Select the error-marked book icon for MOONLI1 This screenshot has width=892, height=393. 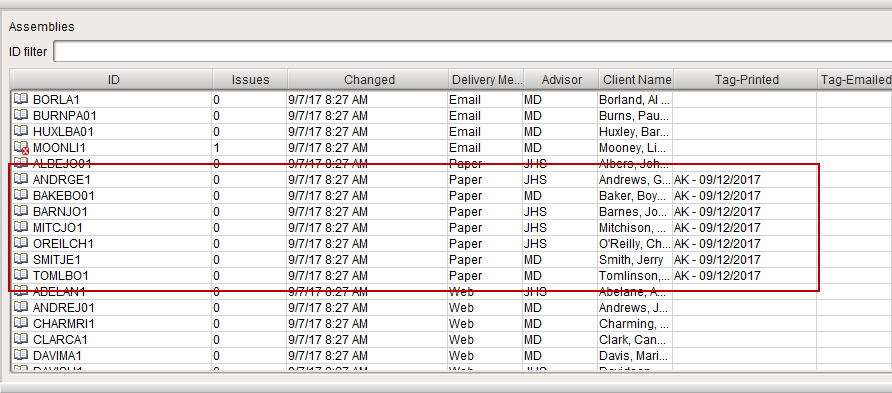point(21,148)
